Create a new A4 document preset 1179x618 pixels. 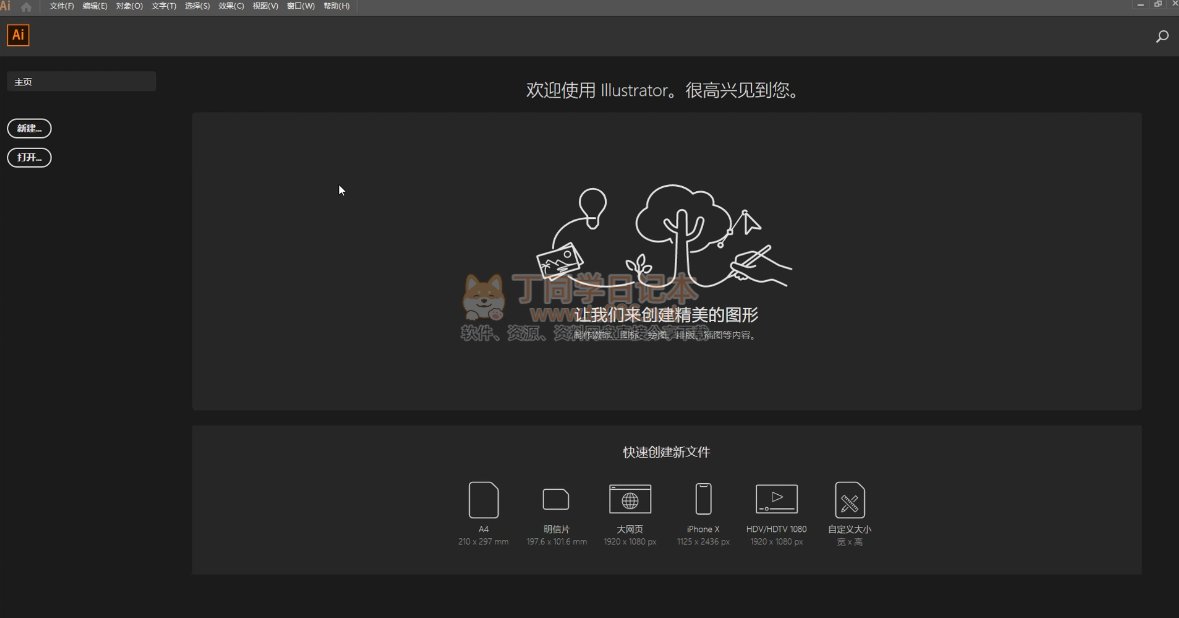[483, 500]
